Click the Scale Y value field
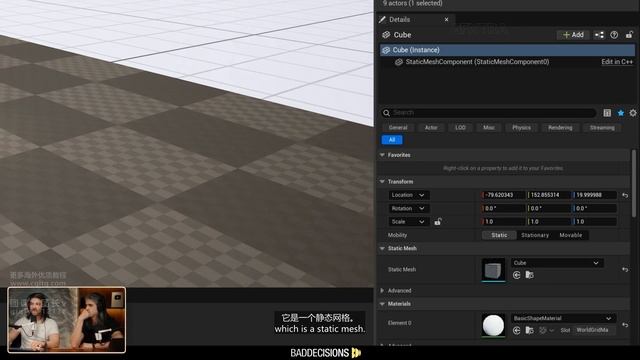 pyautogui.click(x=549, y=222)
